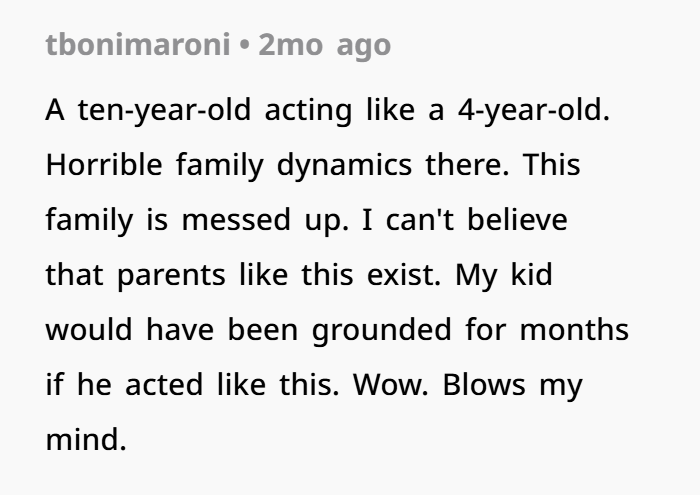
Task: Click the word "messed" in the comment
Action: click(x=236, y=220)
